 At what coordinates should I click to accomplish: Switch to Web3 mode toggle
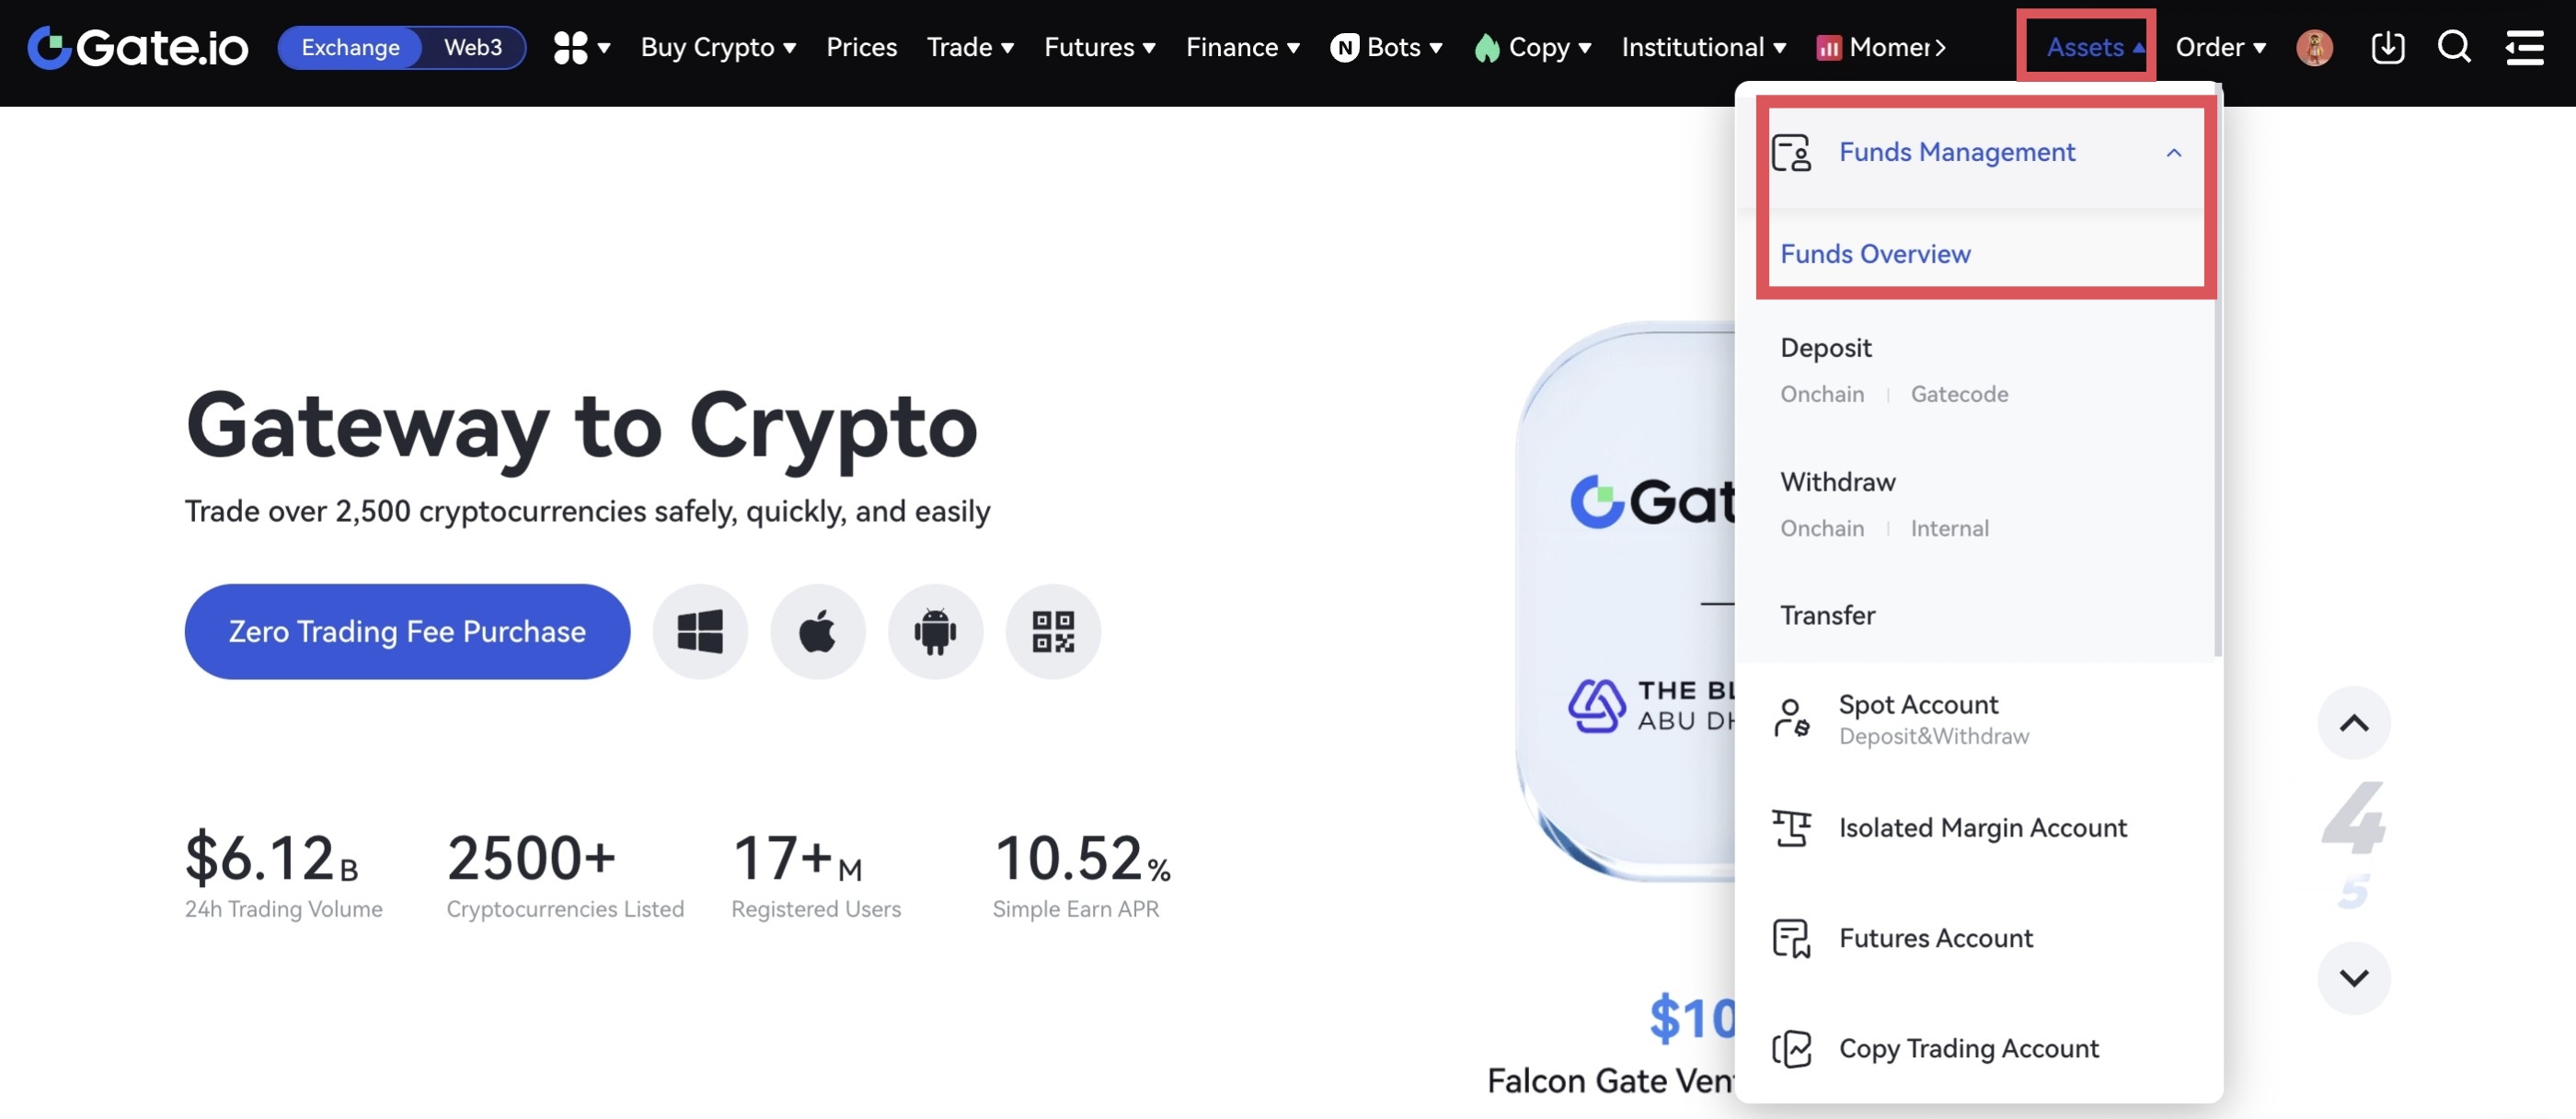(472, 47)
